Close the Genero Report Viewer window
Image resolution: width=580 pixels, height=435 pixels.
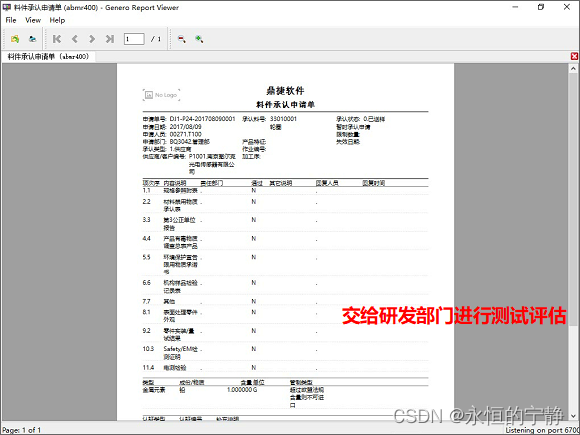point(567,7)
